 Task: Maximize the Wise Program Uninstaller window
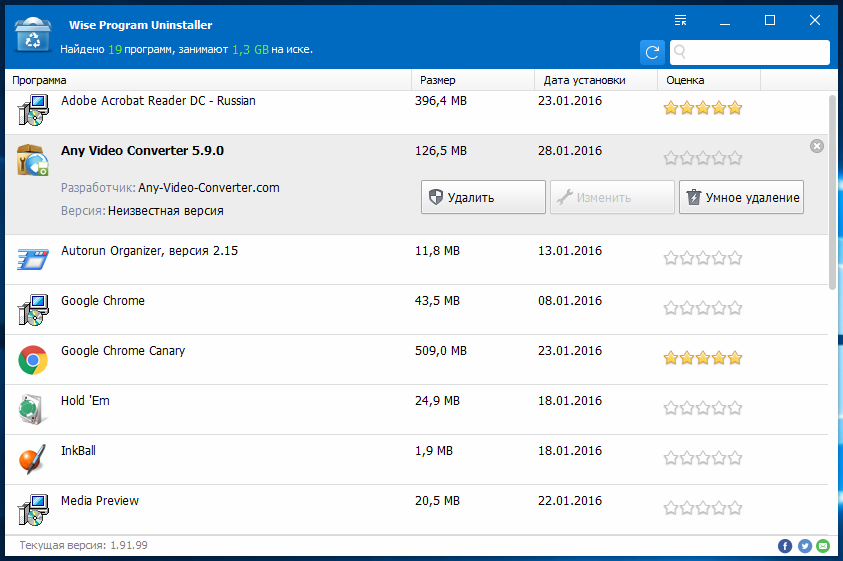coord(770,20)
